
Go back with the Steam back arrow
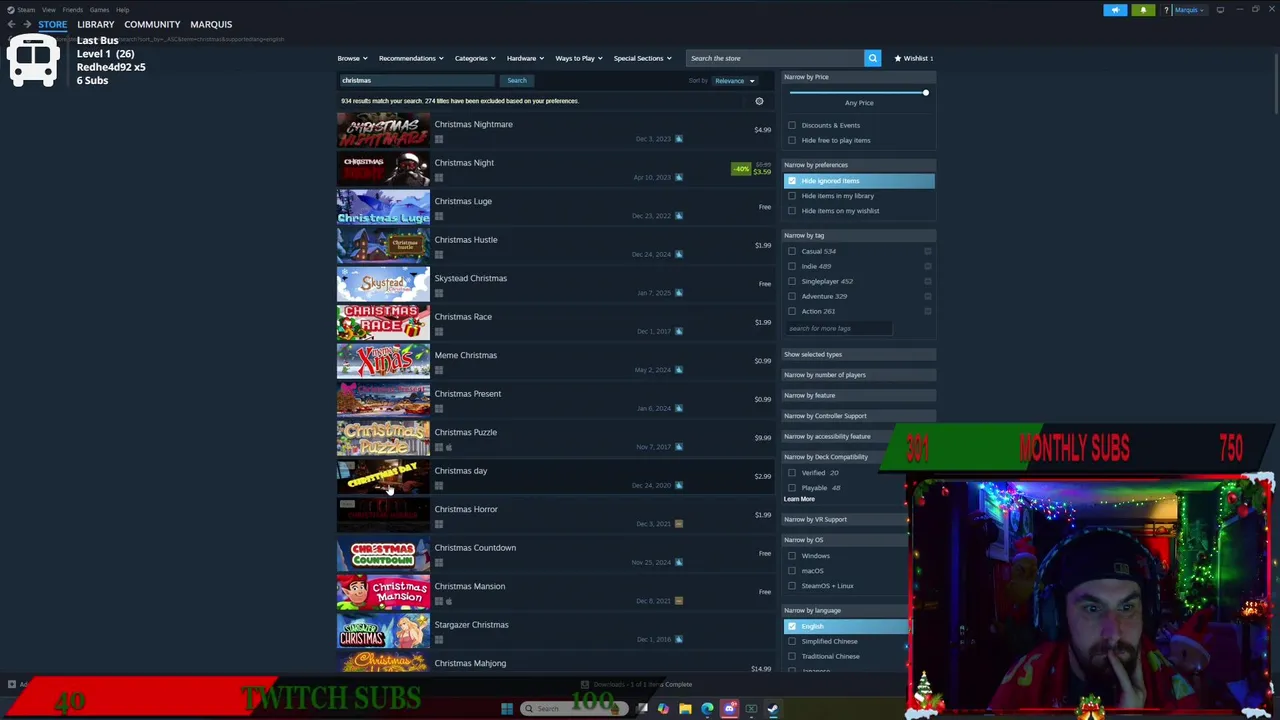click(11, 24)
